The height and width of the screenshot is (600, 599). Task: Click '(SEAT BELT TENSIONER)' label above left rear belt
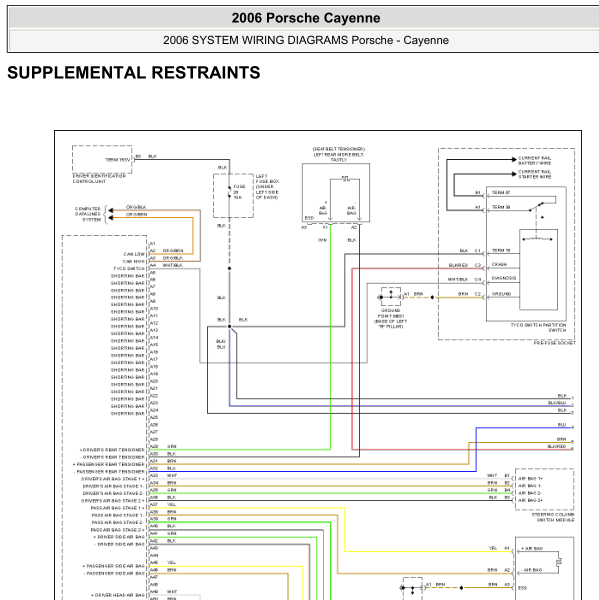339,149
